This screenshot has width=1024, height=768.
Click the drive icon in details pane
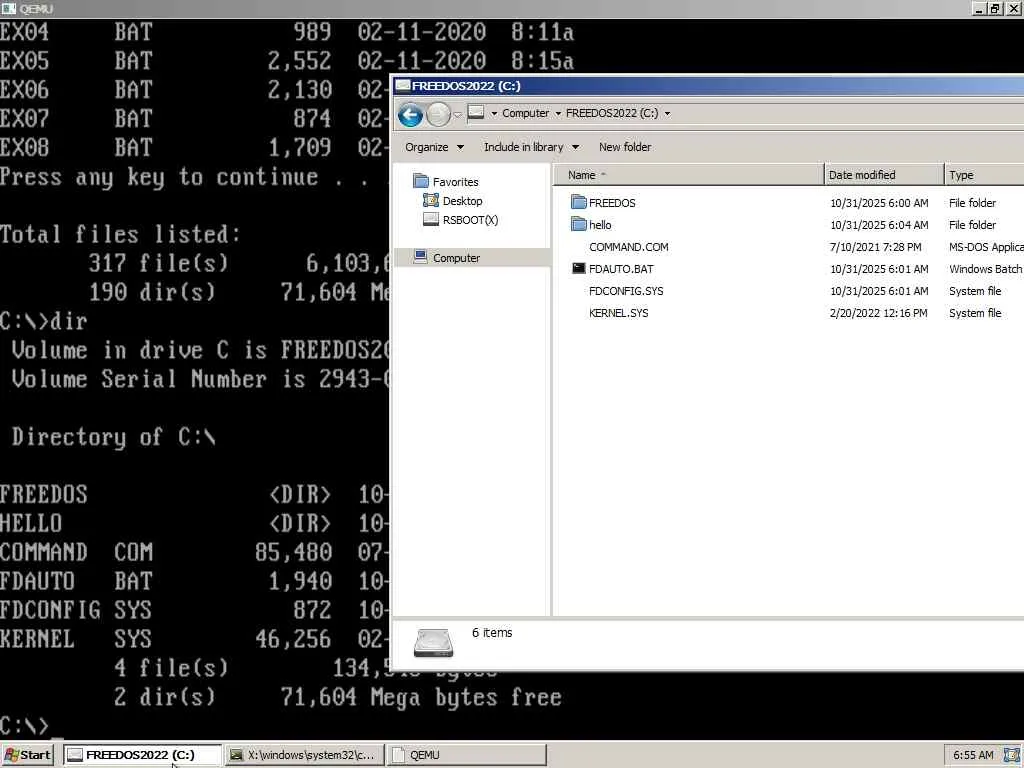pyautogui.click(x=433, y=643)
